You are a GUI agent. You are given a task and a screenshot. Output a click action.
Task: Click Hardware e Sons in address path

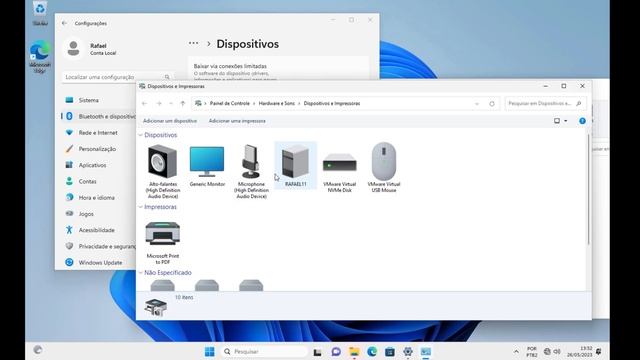click(x=276, y=104)
